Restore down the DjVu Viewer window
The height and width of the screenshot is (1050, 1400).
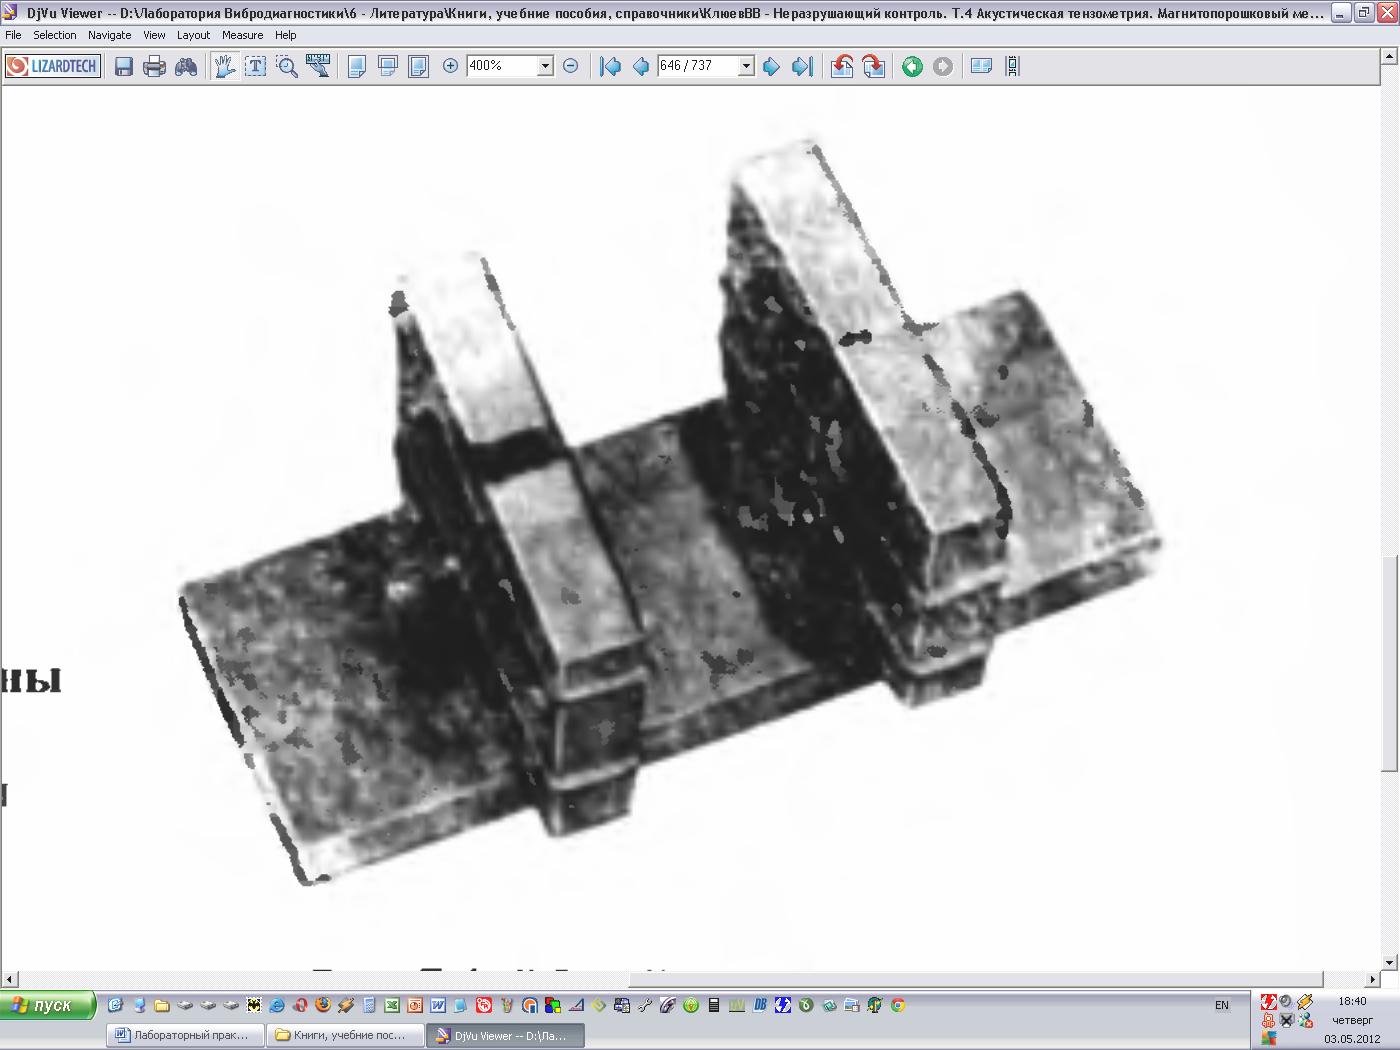point(1364,13)
